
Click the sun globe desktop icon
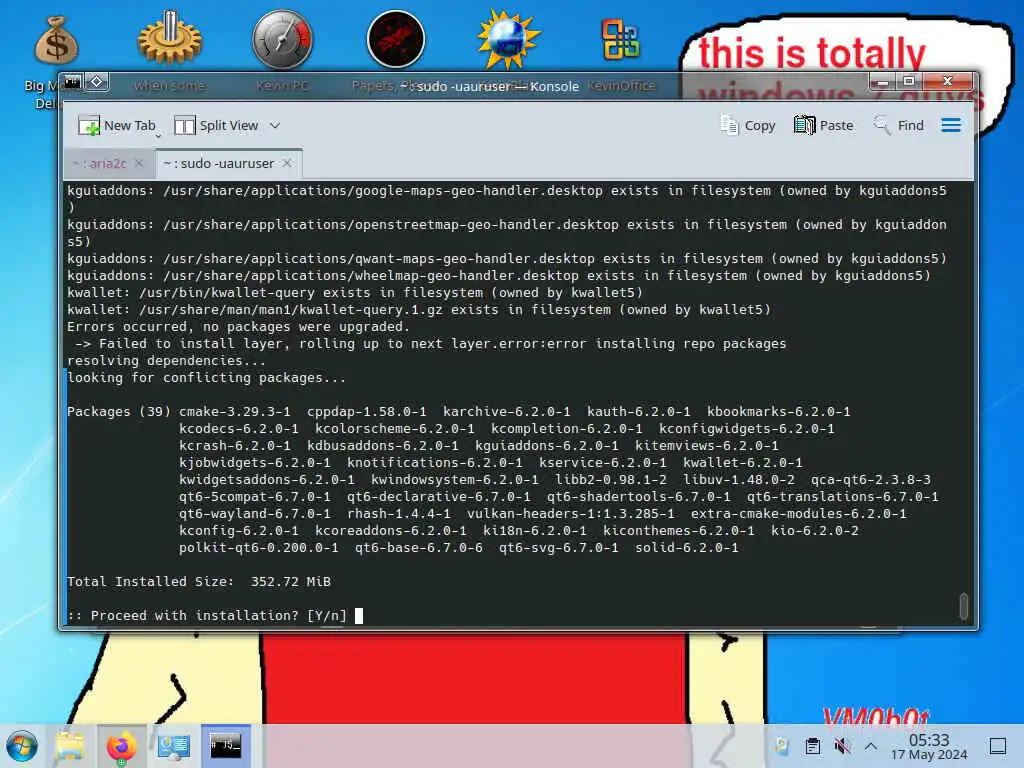(508, 39)
